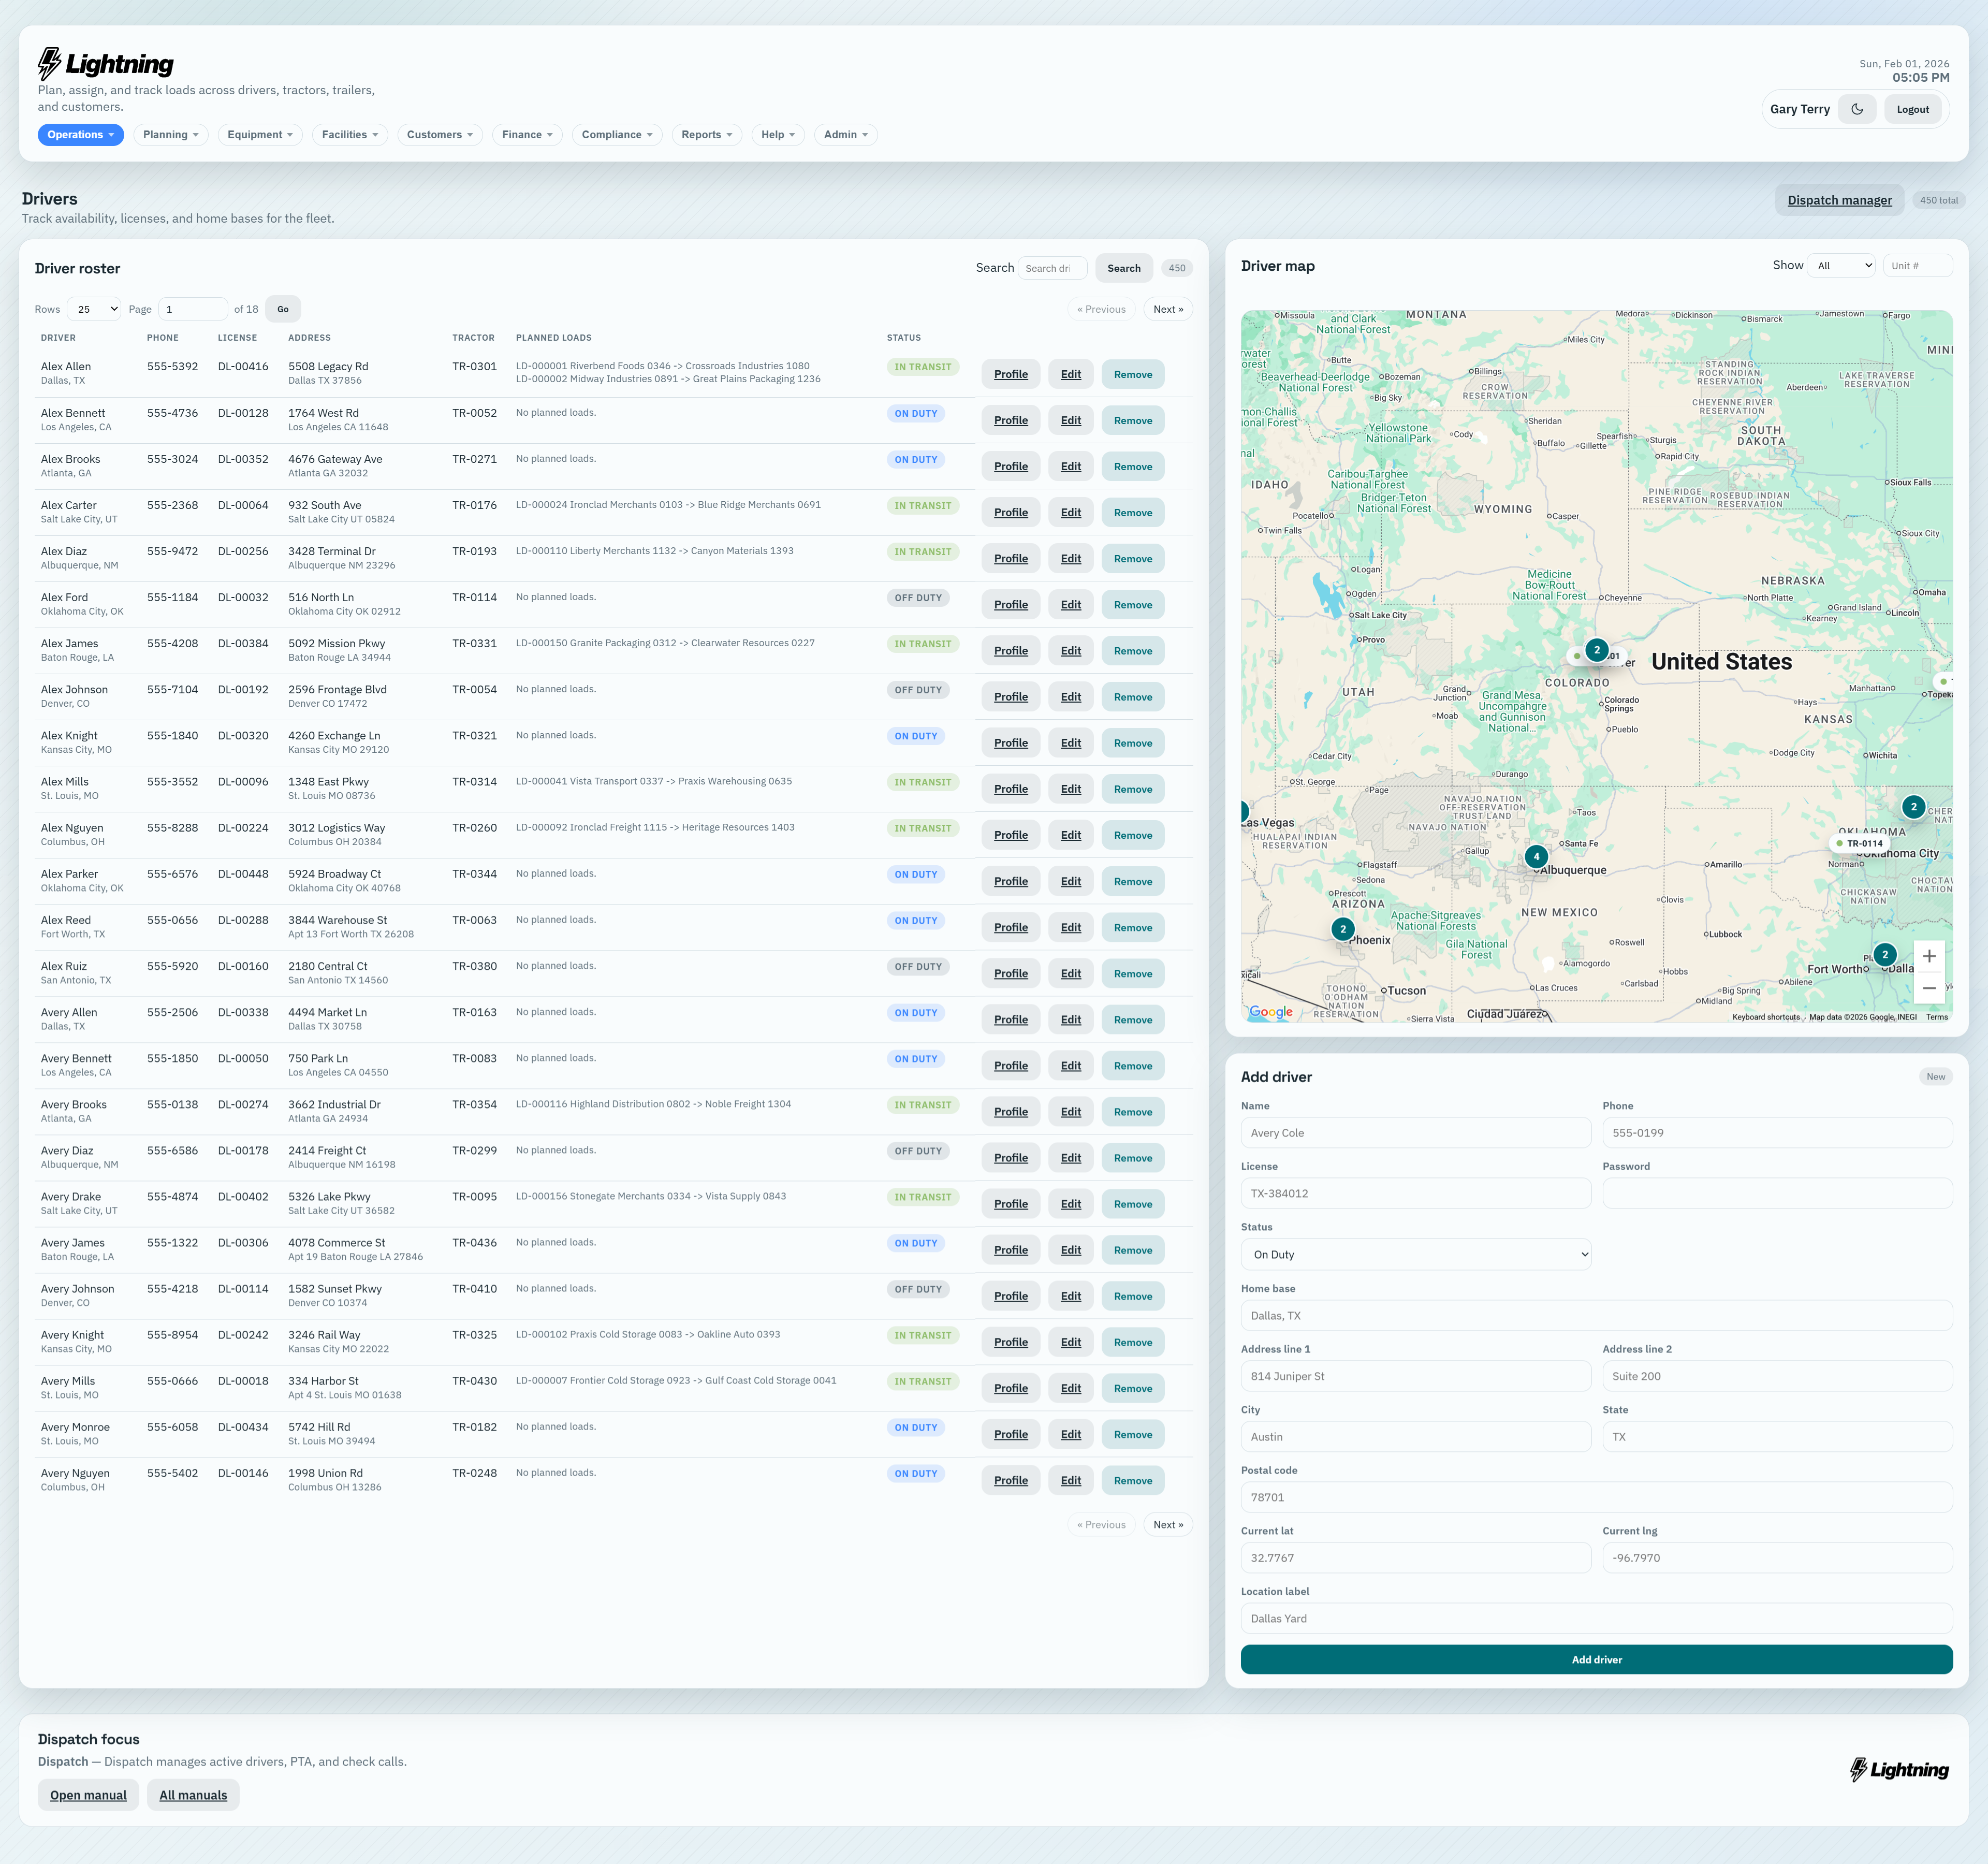Expand the Show filter on driver map
Image resolution: width=1988 pixels, height=1864 pixels.
click(1842, 266)
